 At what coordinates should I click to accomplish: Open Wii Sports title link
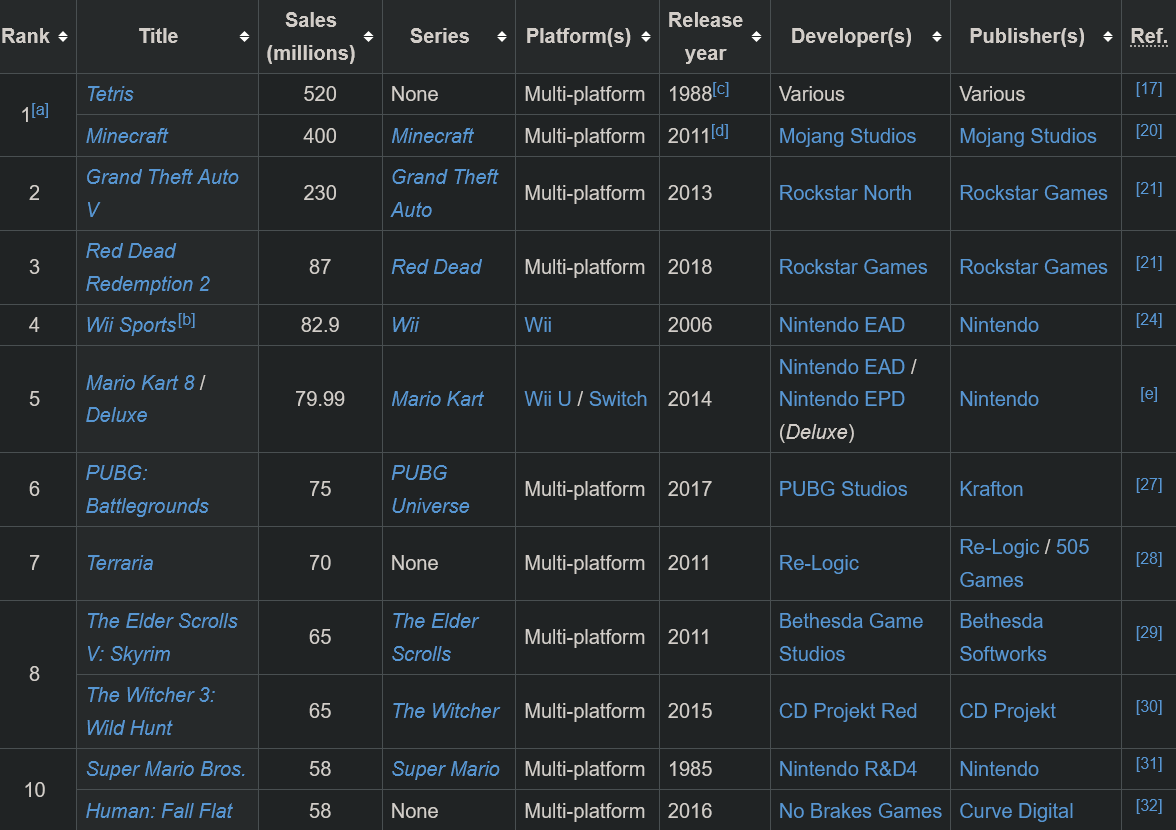(131, 325)
